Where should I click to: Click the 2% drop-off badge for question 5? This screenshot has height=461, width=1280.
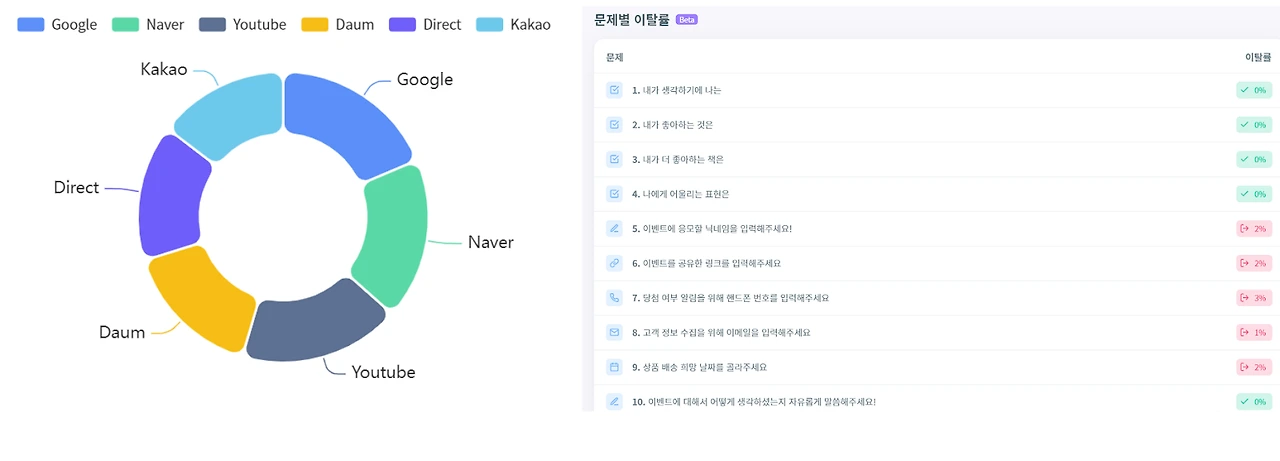[x=1254, y=229]
